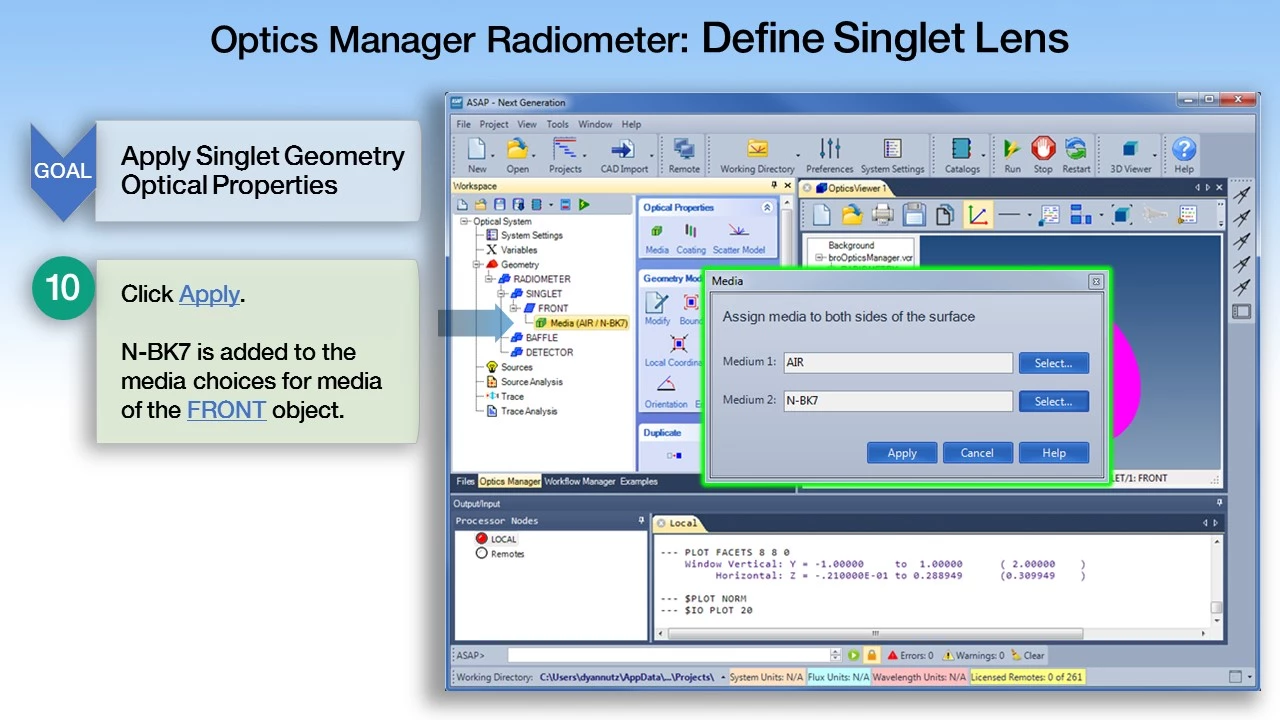Click Apply in the Media dialog
The width and height of the screenshot is (1280, 720).
click(x=902, y=453)
